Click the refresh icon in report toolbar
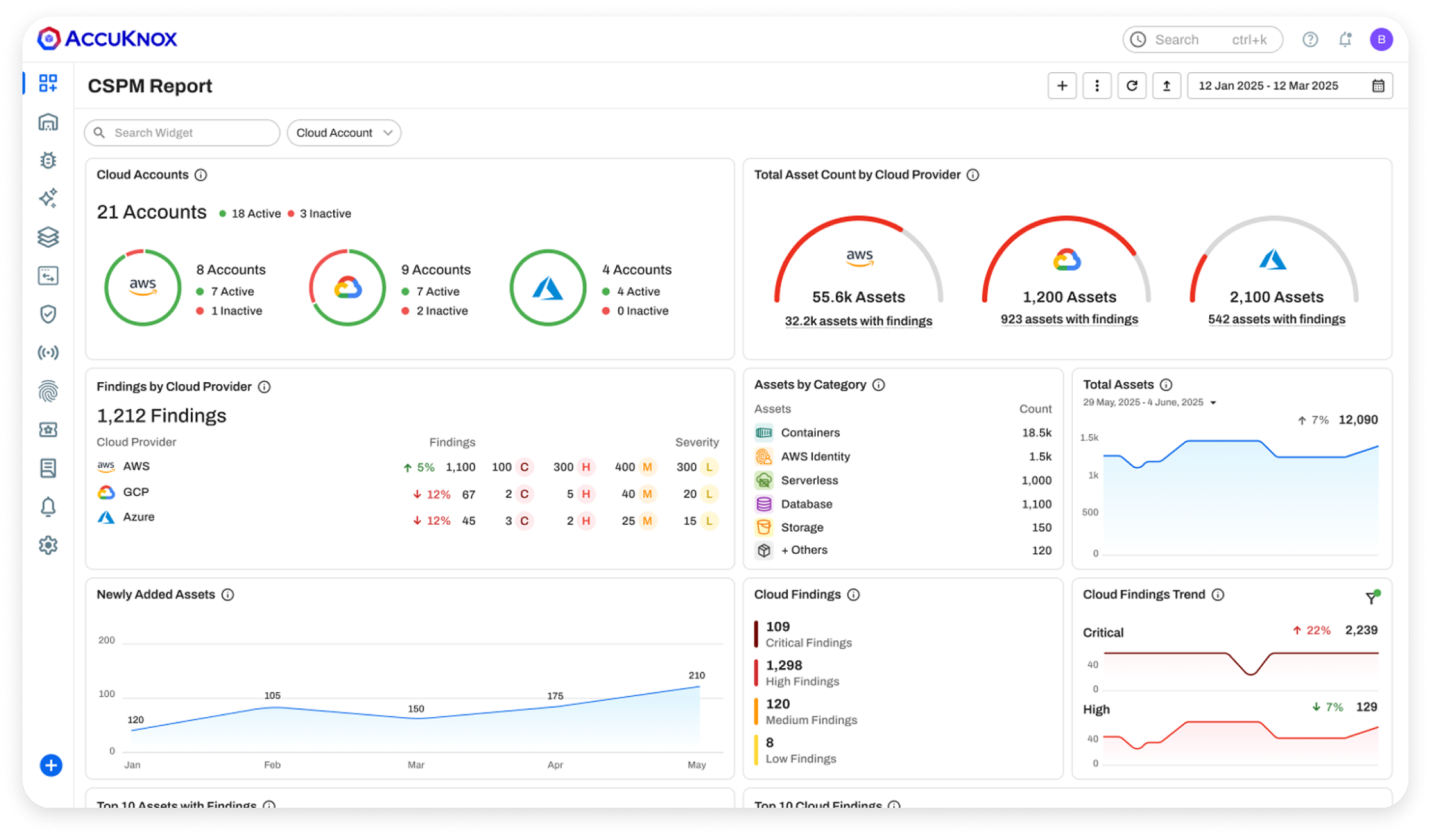The image size is (1431, 837). 1131,86
